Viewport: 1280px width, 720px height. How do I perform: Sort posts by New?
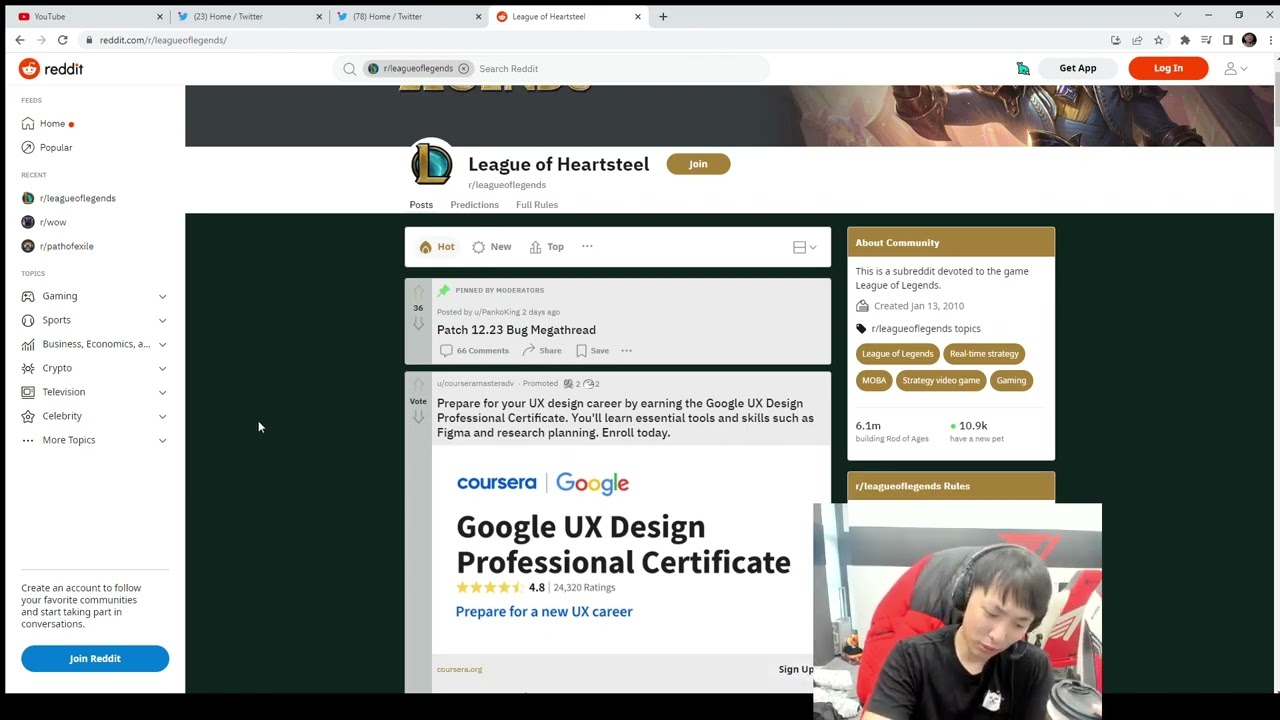tap(492, 247)
